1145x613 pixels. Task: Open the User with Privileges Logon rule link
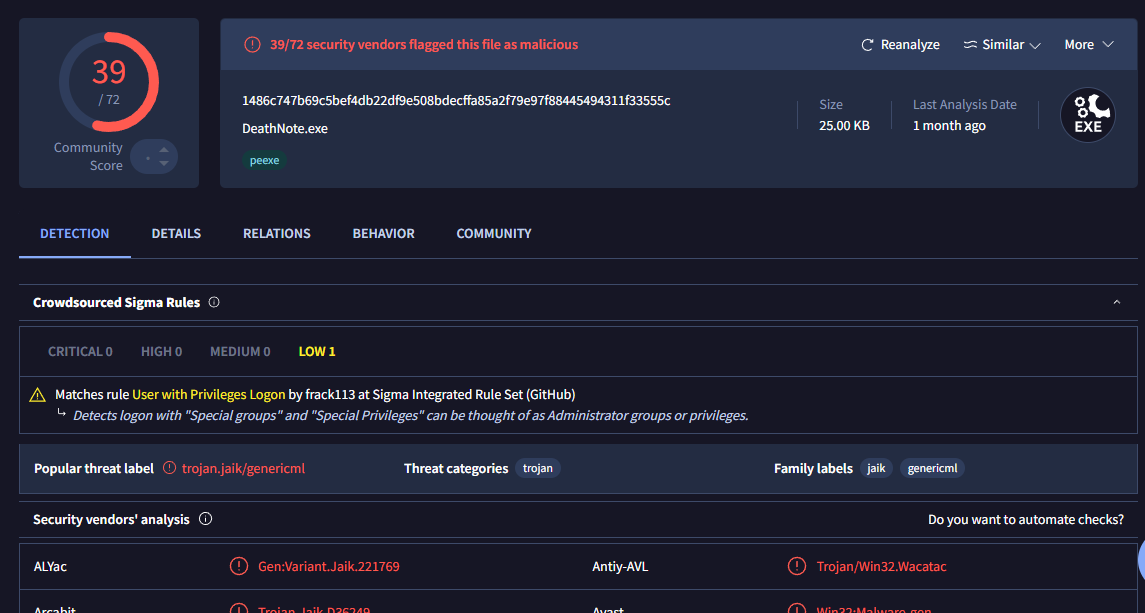pyautogui.click(x=208, y=394)
